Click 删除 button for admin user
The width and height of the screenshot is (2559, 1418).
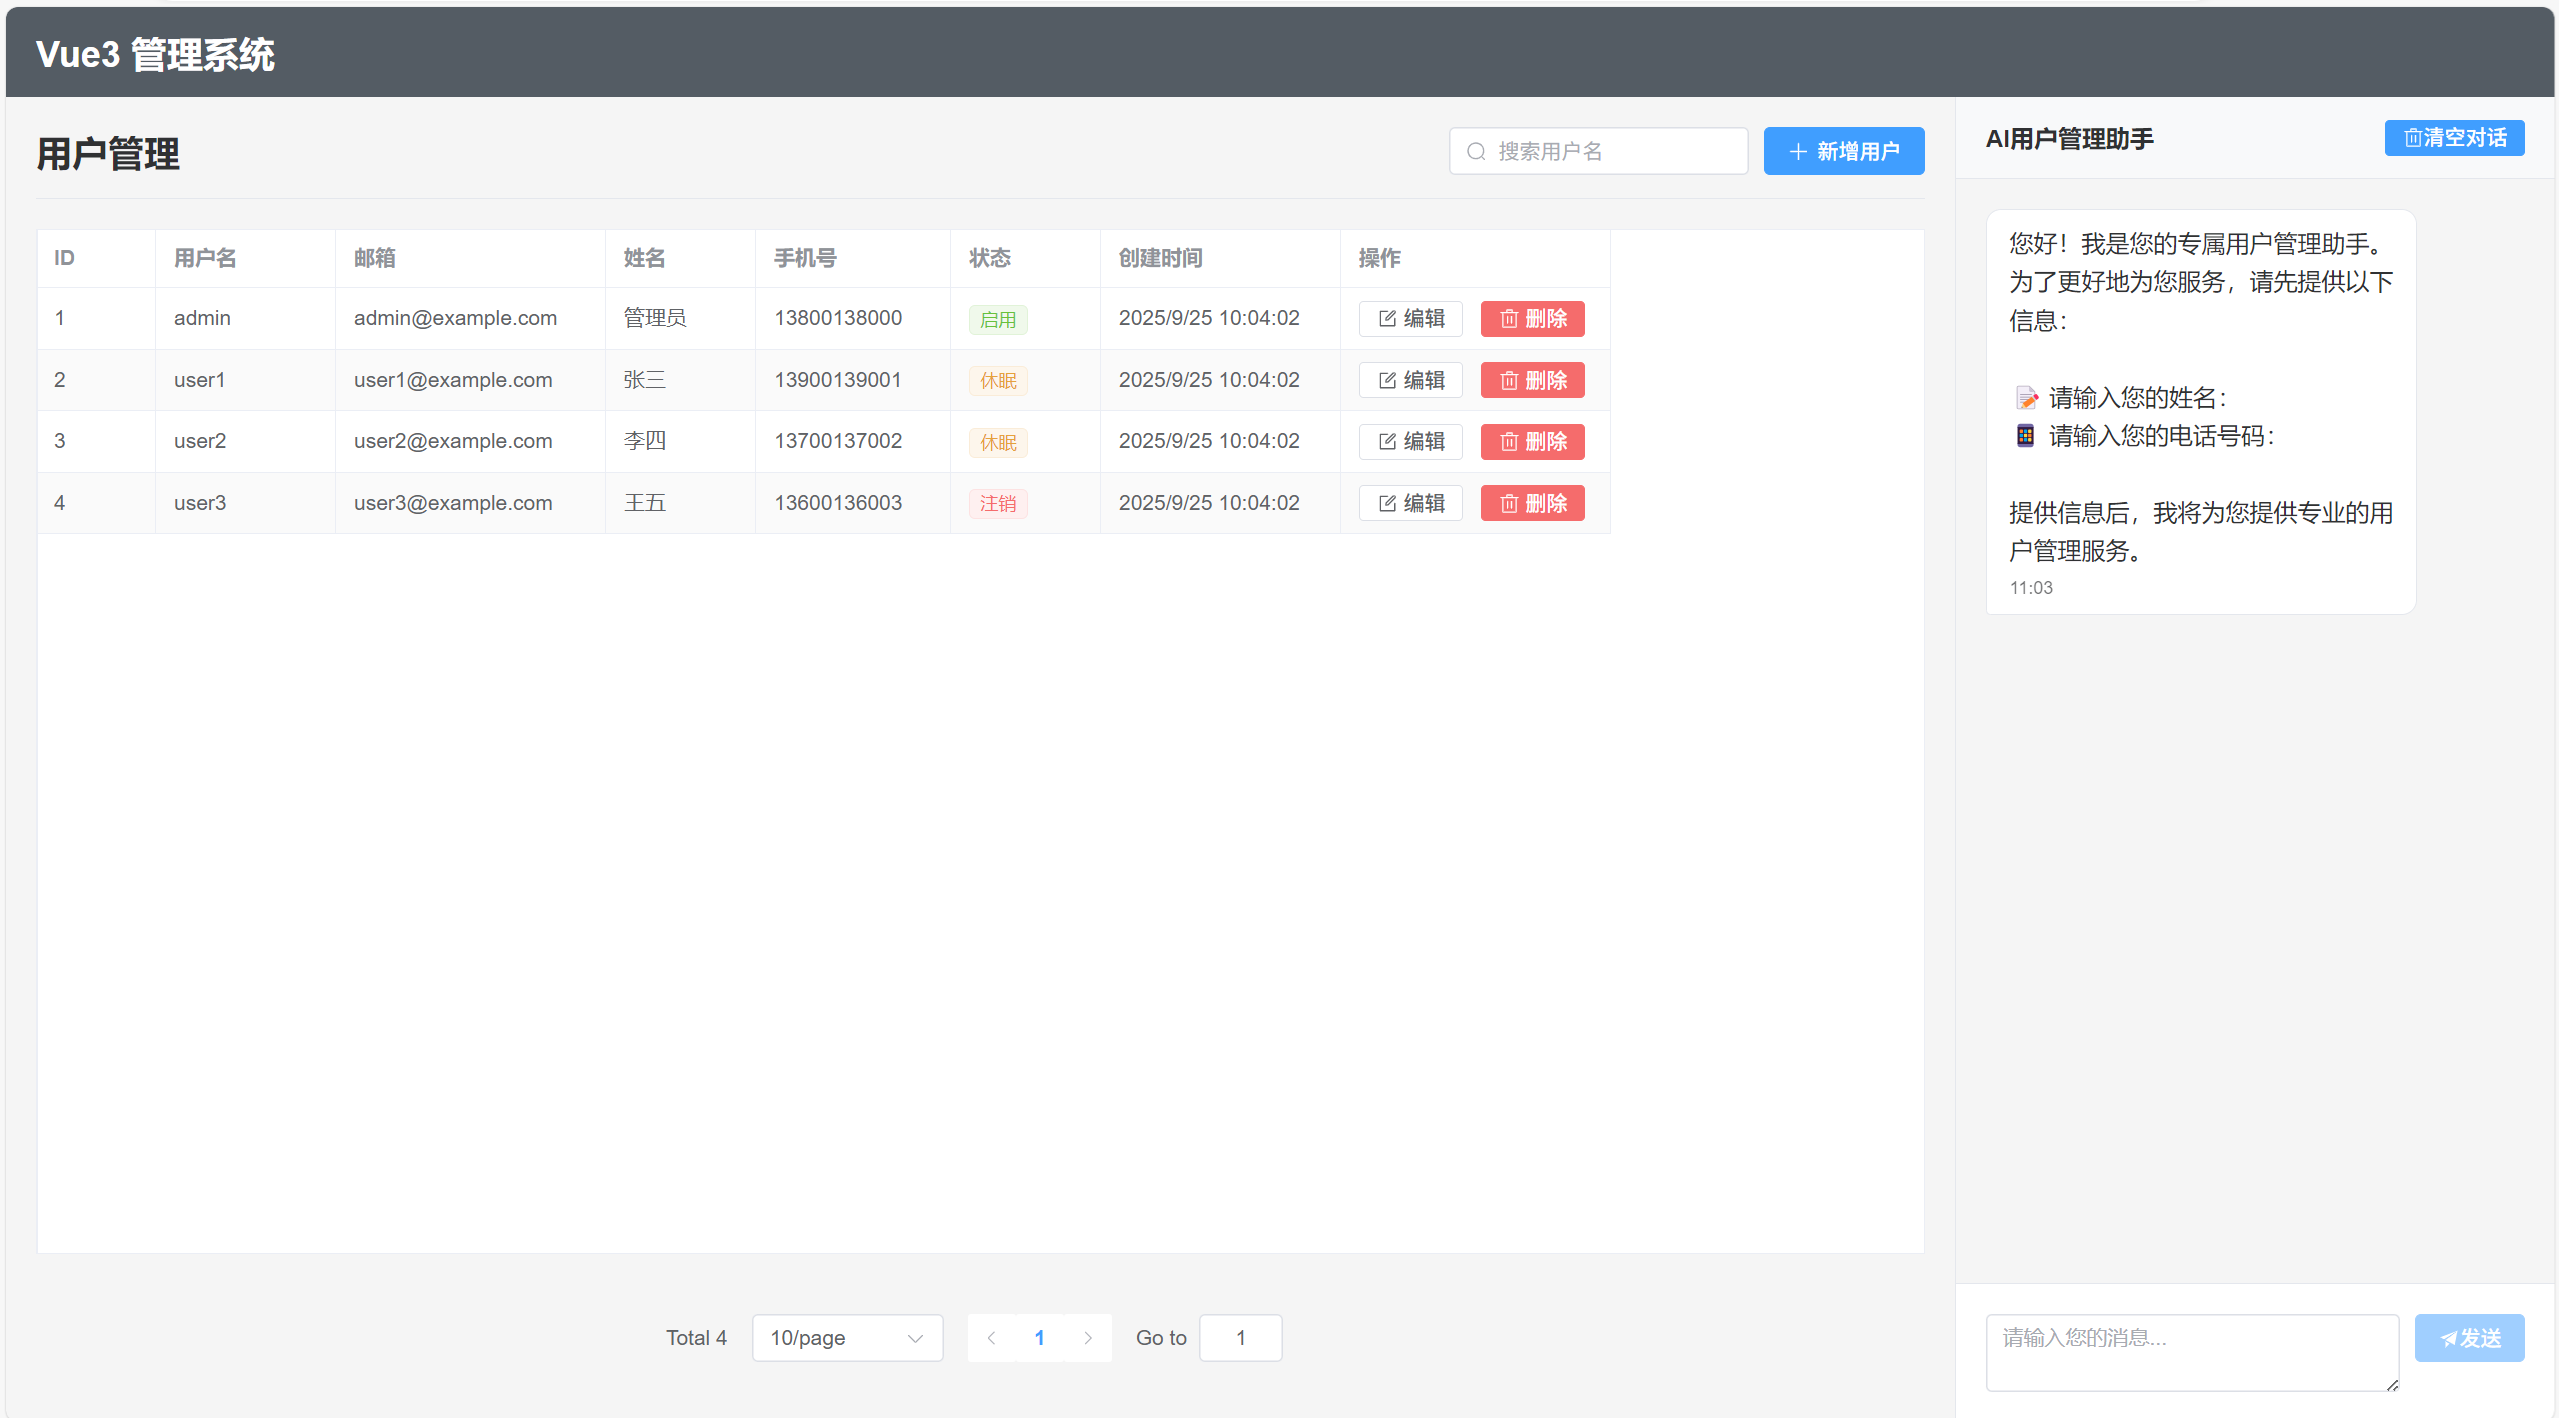coord(1532,319)
